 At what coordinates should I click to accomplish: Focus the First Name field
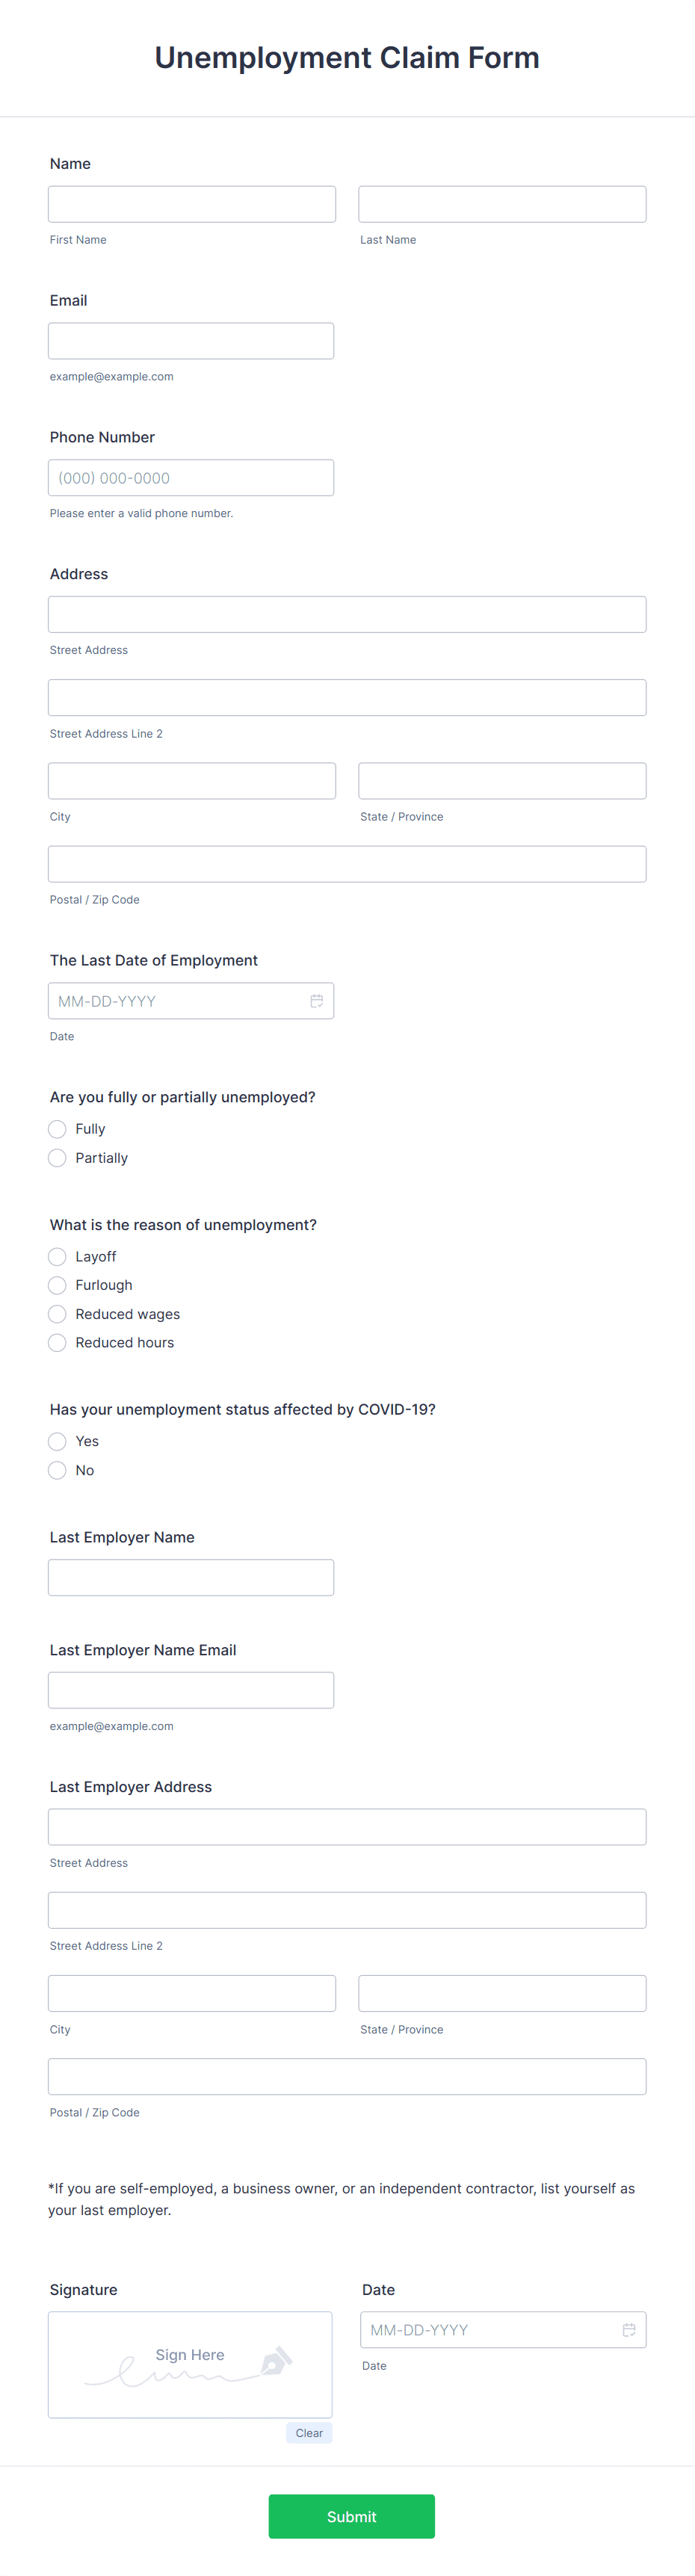pyautogui.click(x=192, y=204)
